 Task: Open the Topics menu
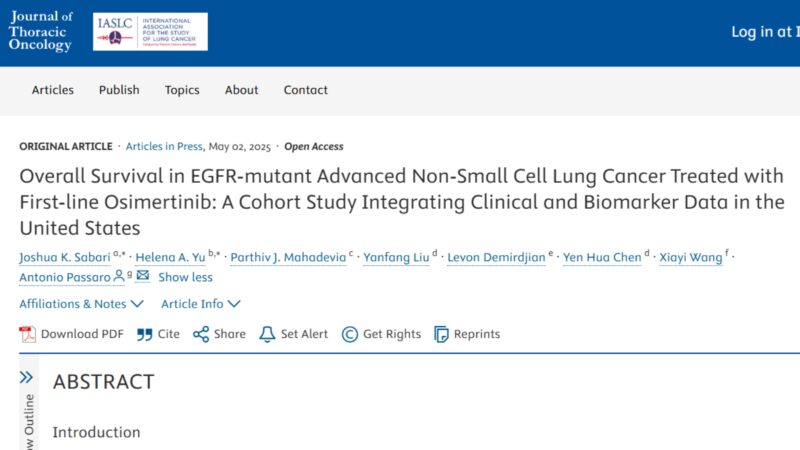(x=182, y=90)
